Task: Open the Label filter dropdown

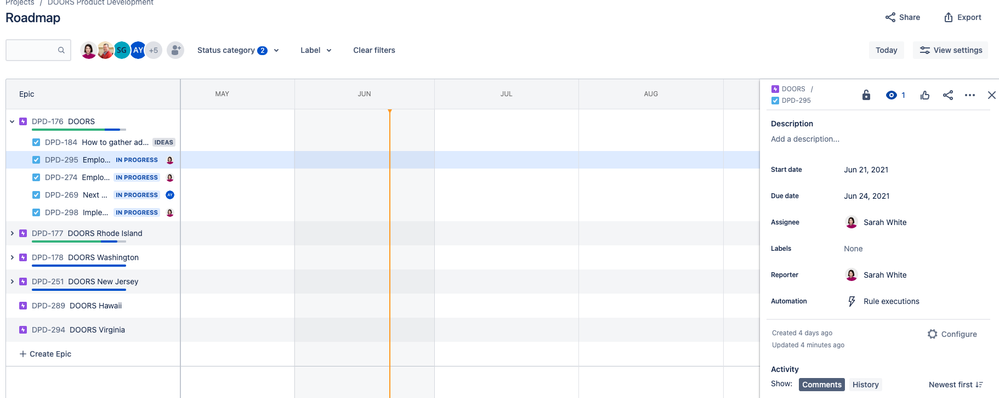Action: [x=316, y=50]
